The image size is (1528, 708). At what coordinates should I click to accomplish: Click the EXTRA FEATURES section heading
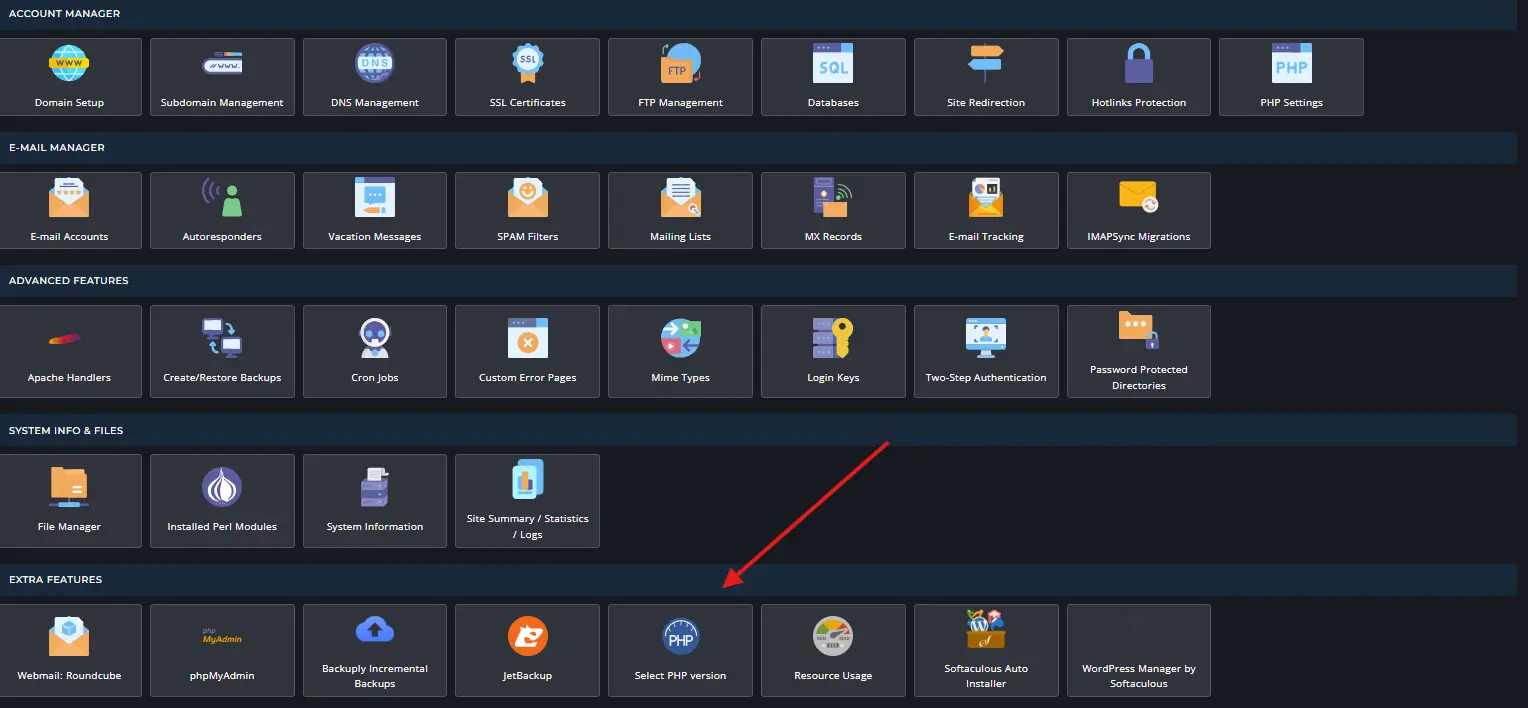coord(55,580)
